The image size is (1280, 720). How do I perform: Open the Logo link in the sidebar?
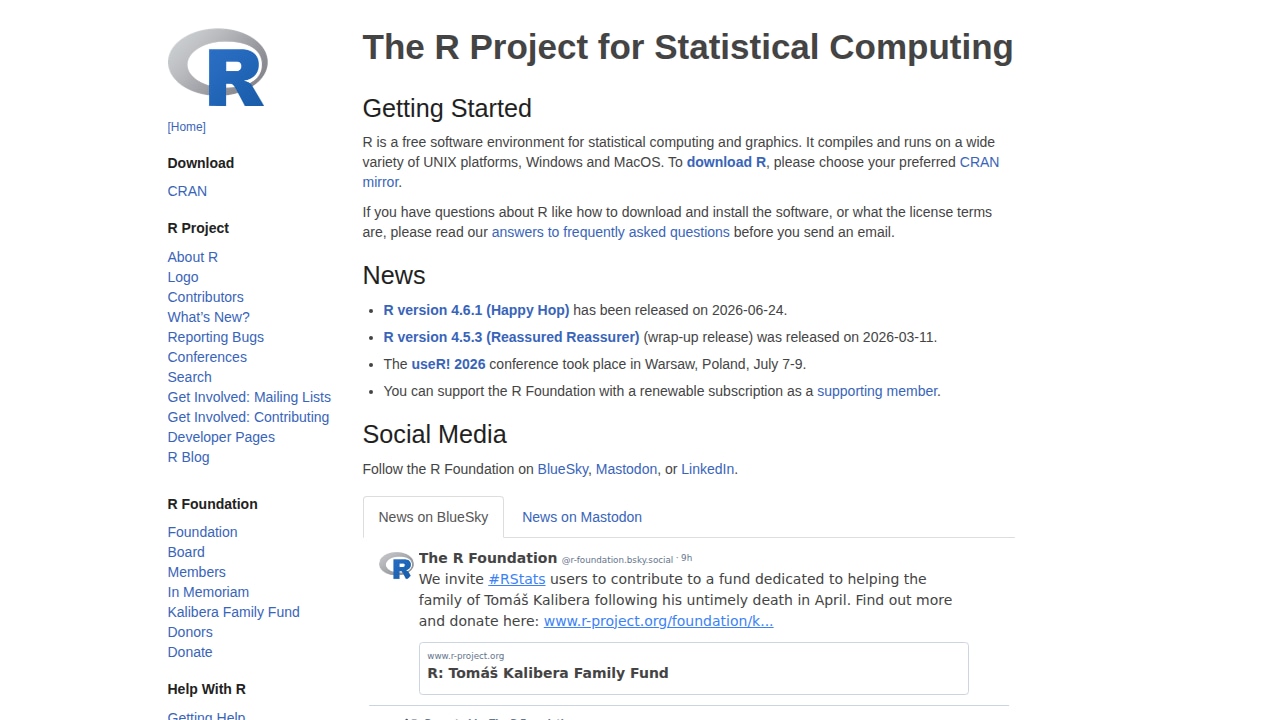(183, 277)
